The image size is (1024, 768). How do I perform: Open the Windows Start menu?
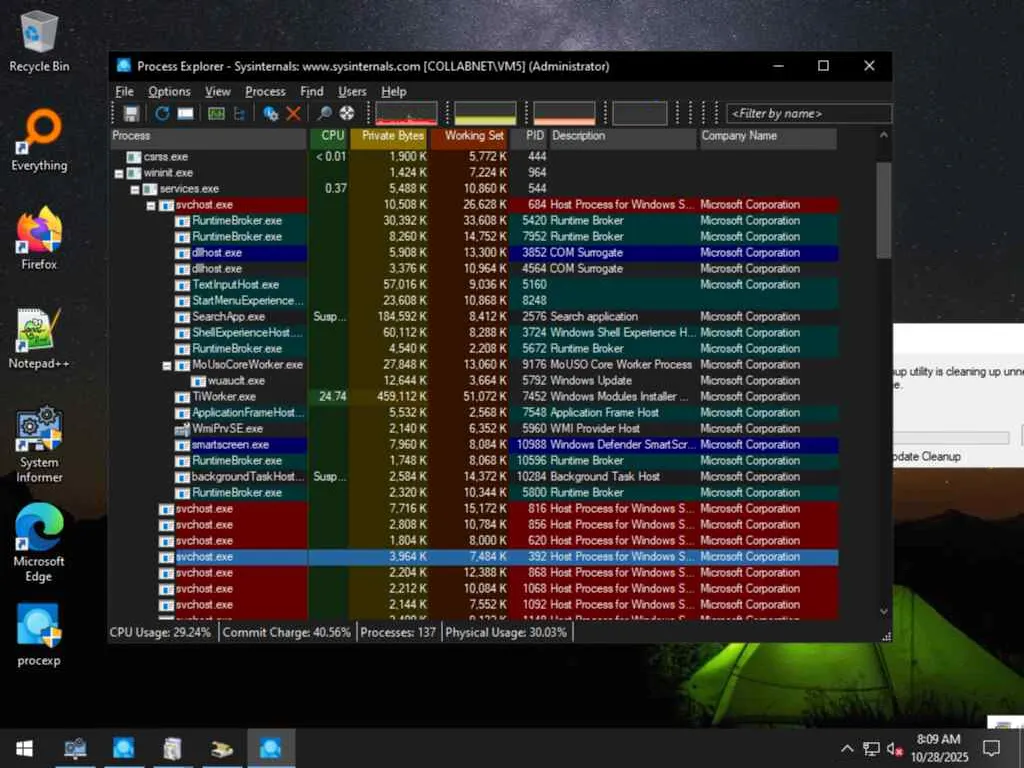click(24, 748)
